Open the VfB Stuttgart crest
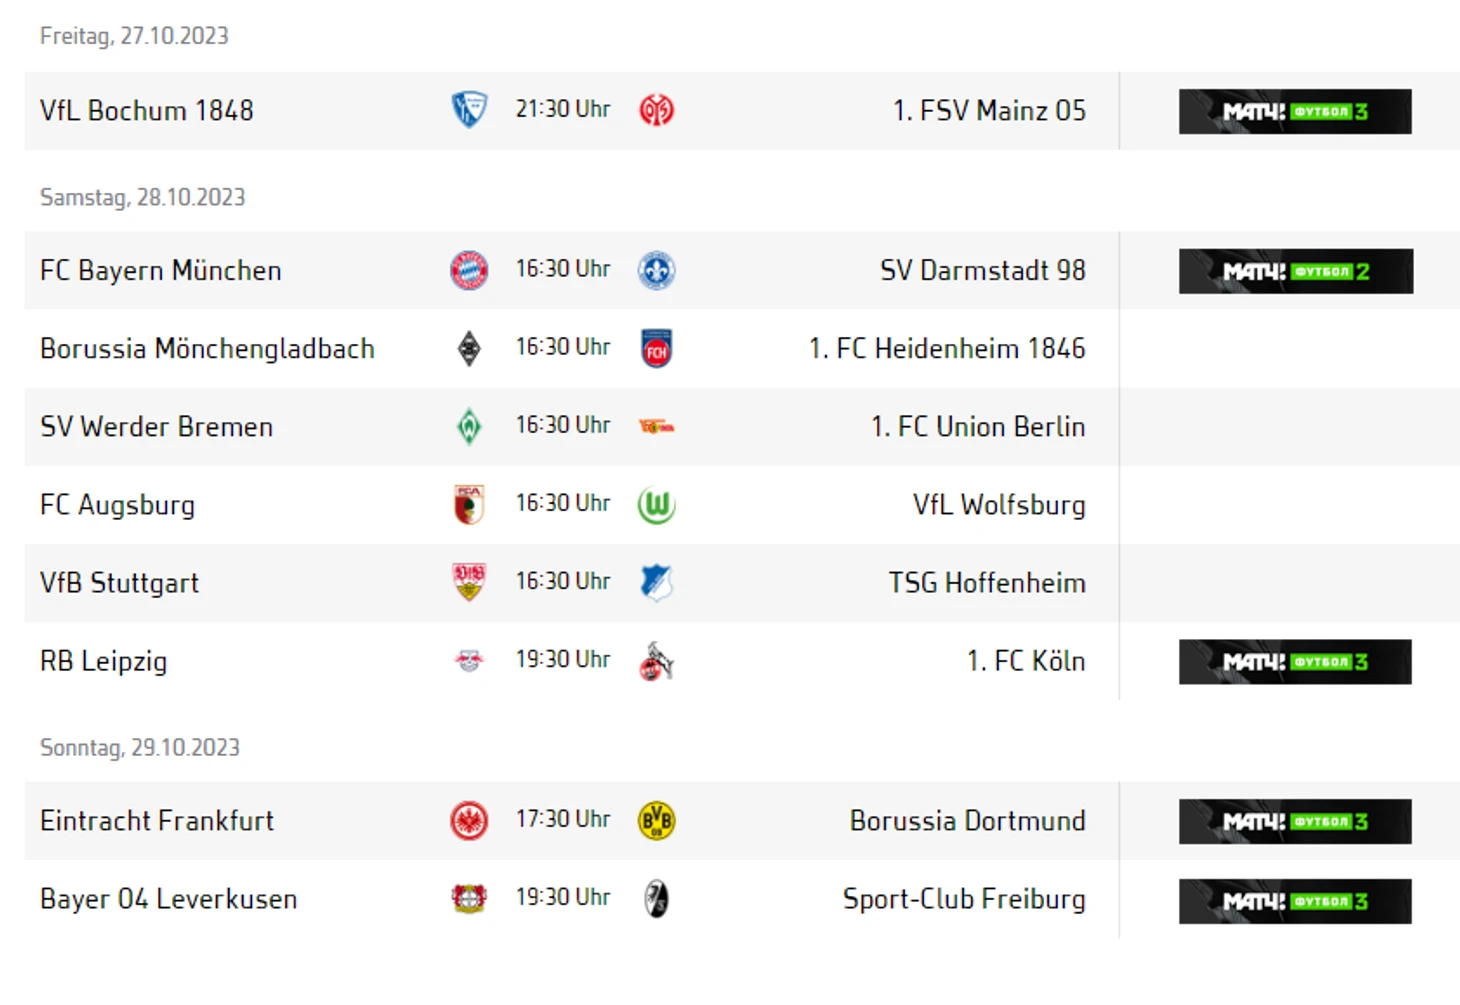Screen dimensions: 1460x1005 (469, 583)
